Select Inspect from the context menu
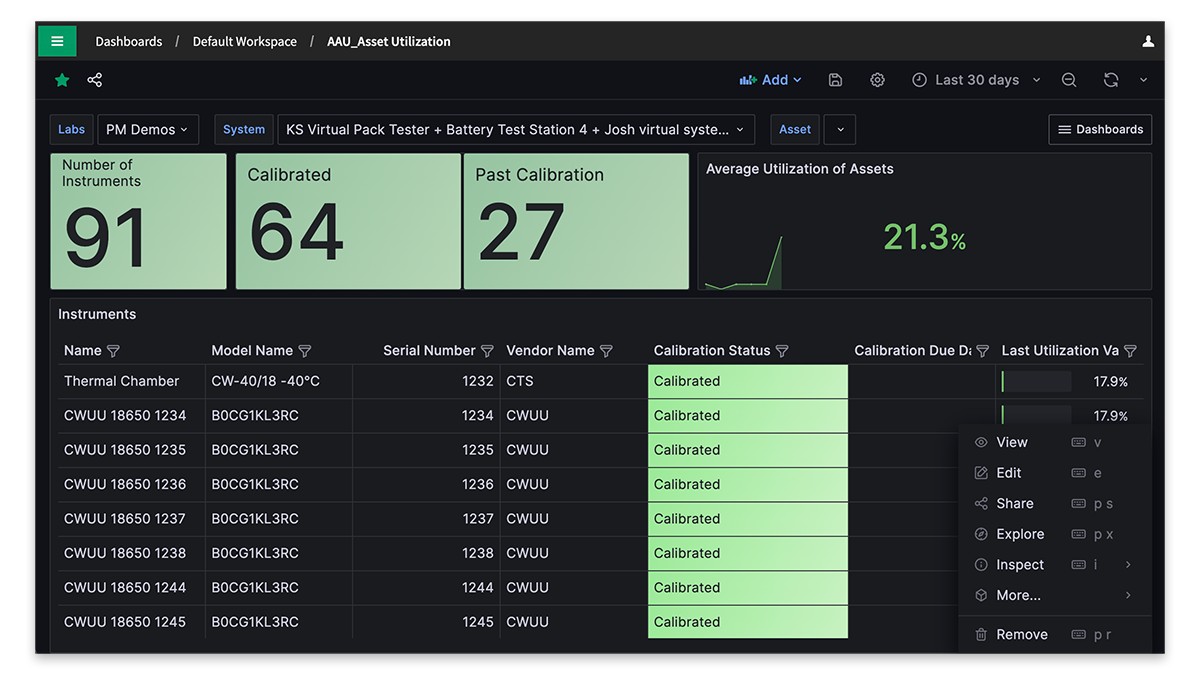 point(1020,565)
